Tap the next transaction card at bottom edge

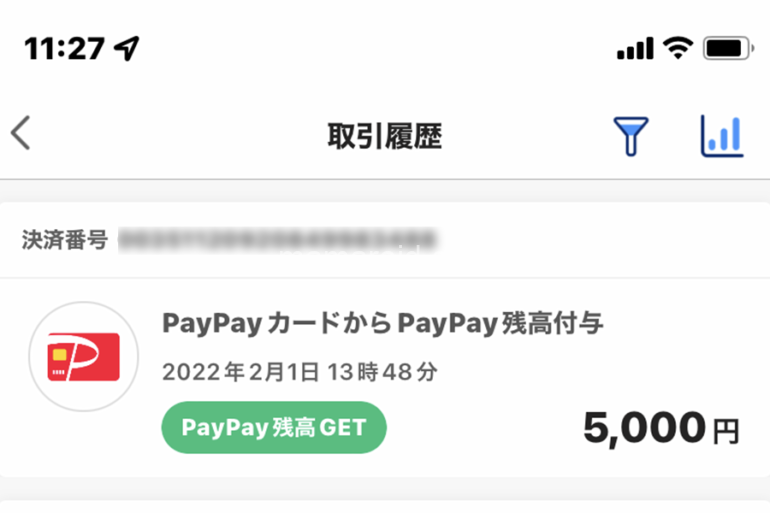coord(385,507)
